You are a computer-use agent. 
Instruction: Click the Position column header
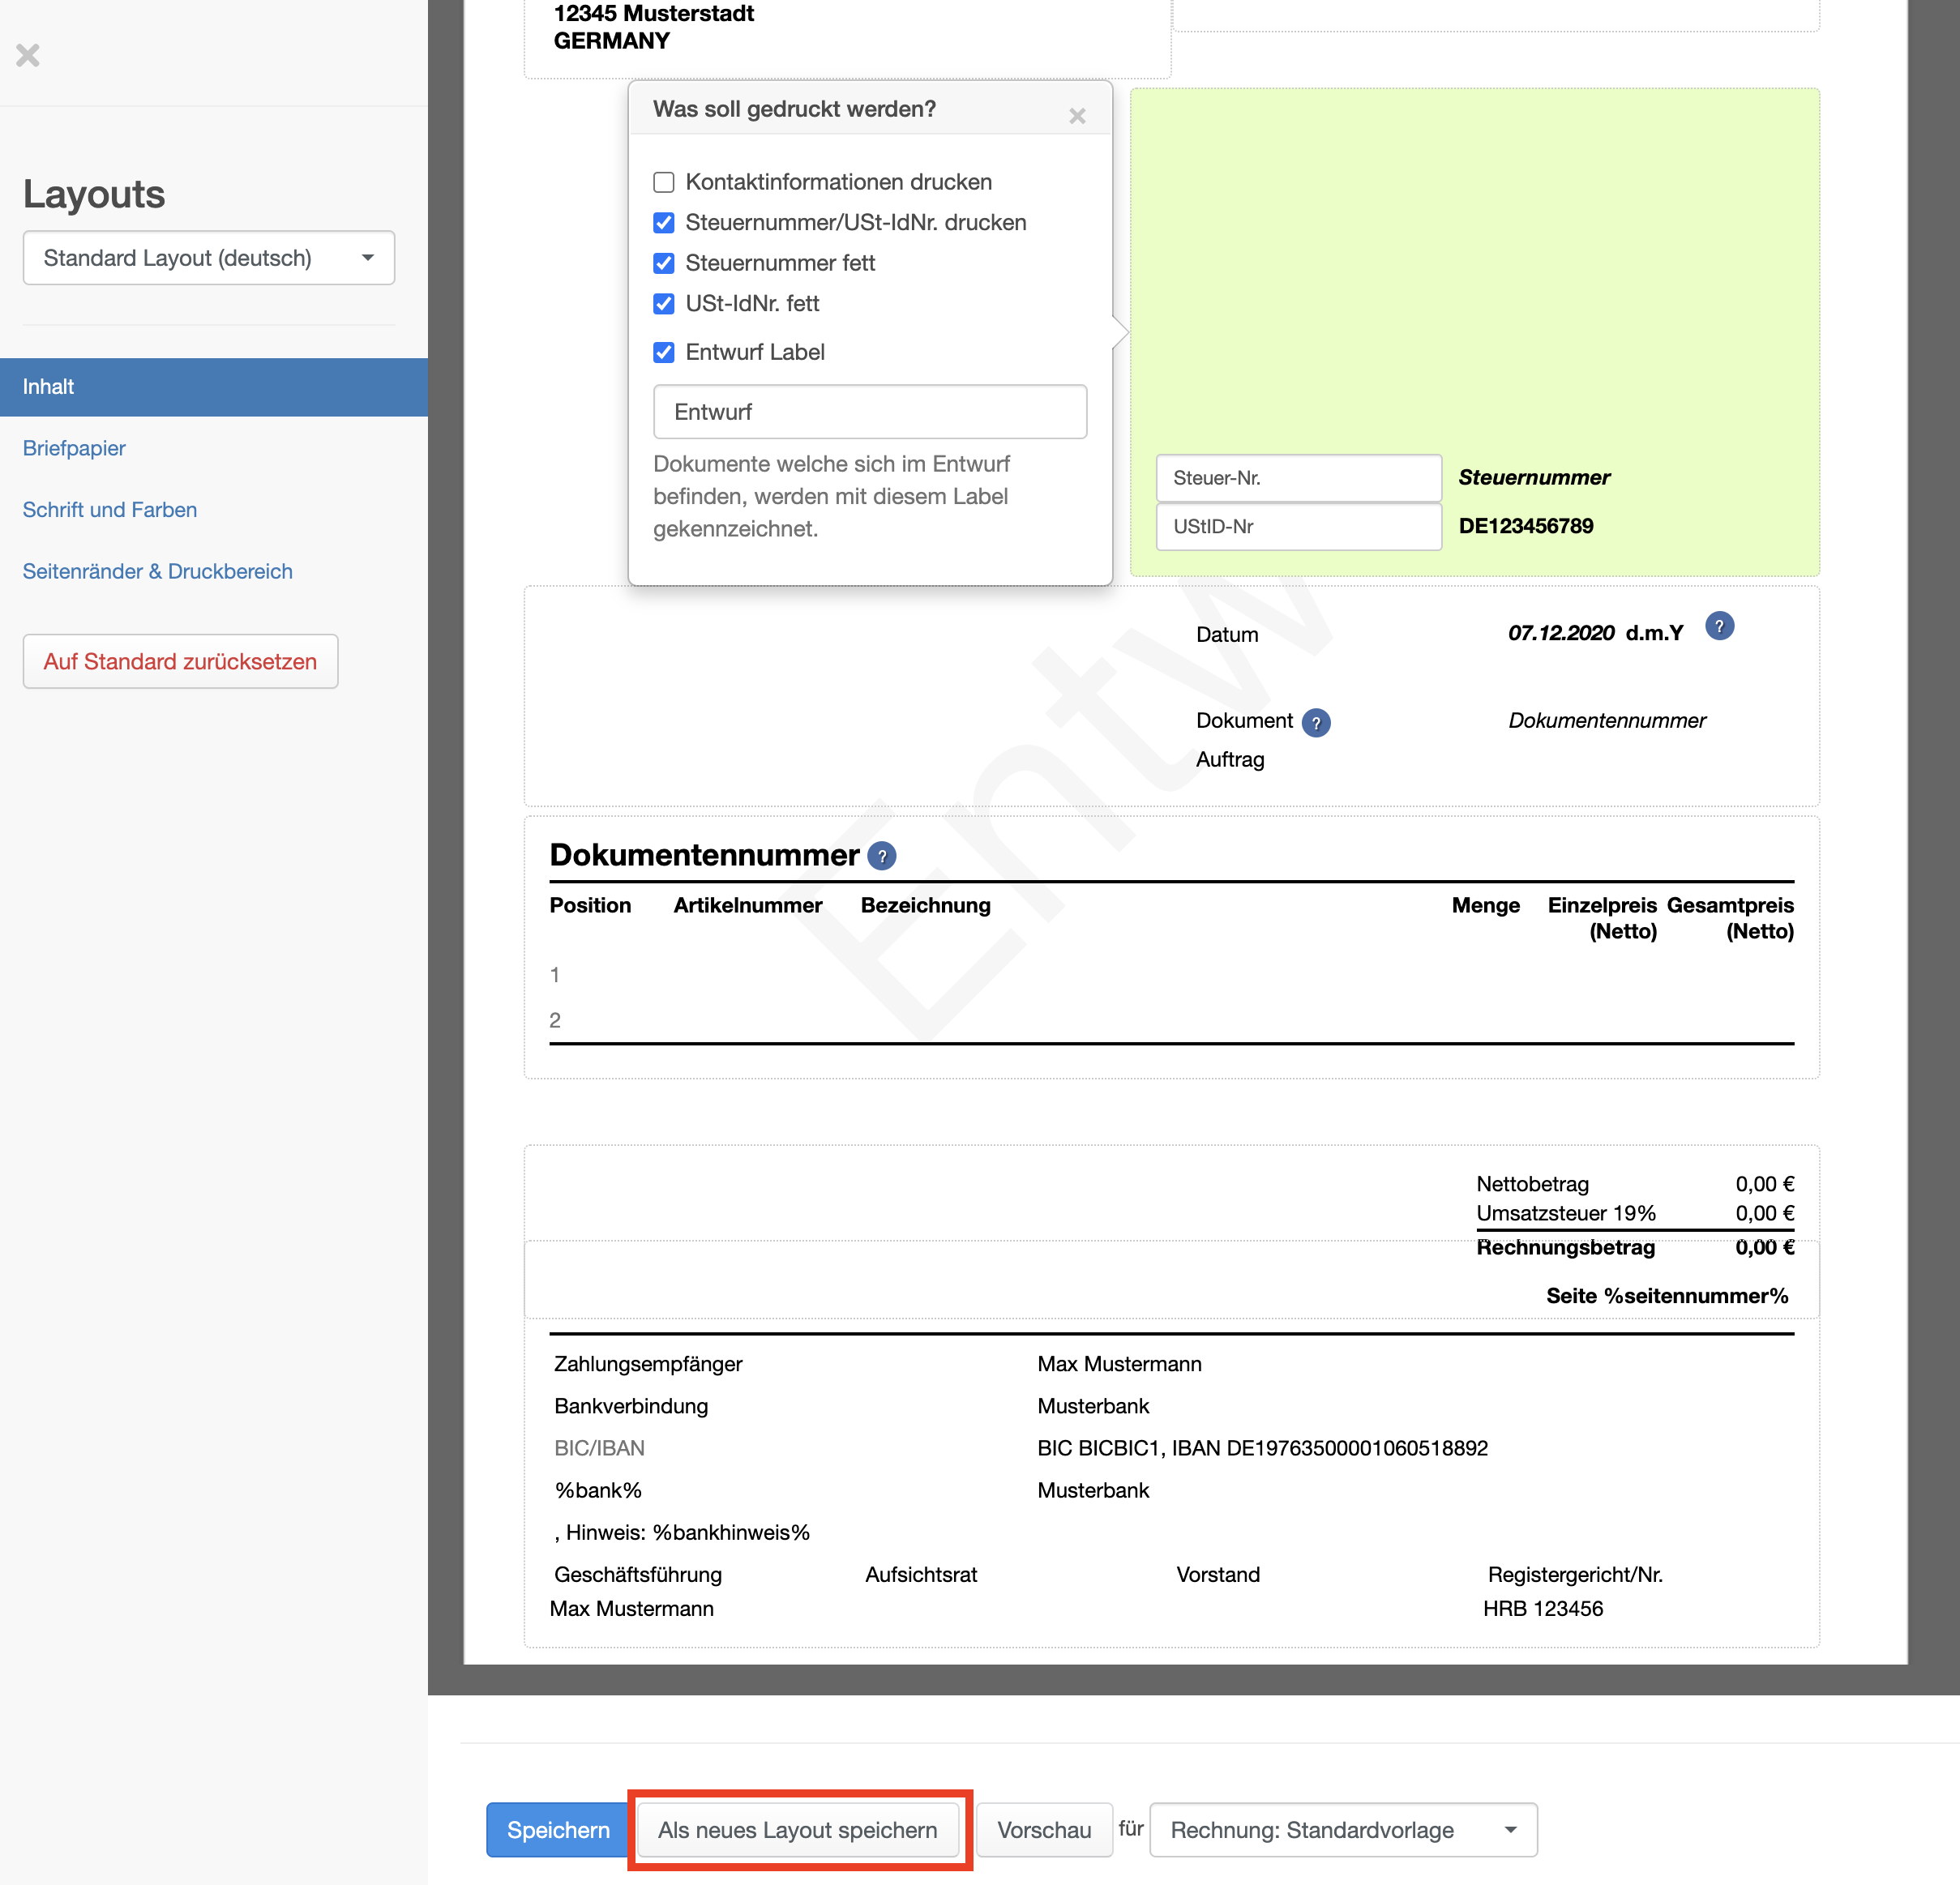coord(590,905)
